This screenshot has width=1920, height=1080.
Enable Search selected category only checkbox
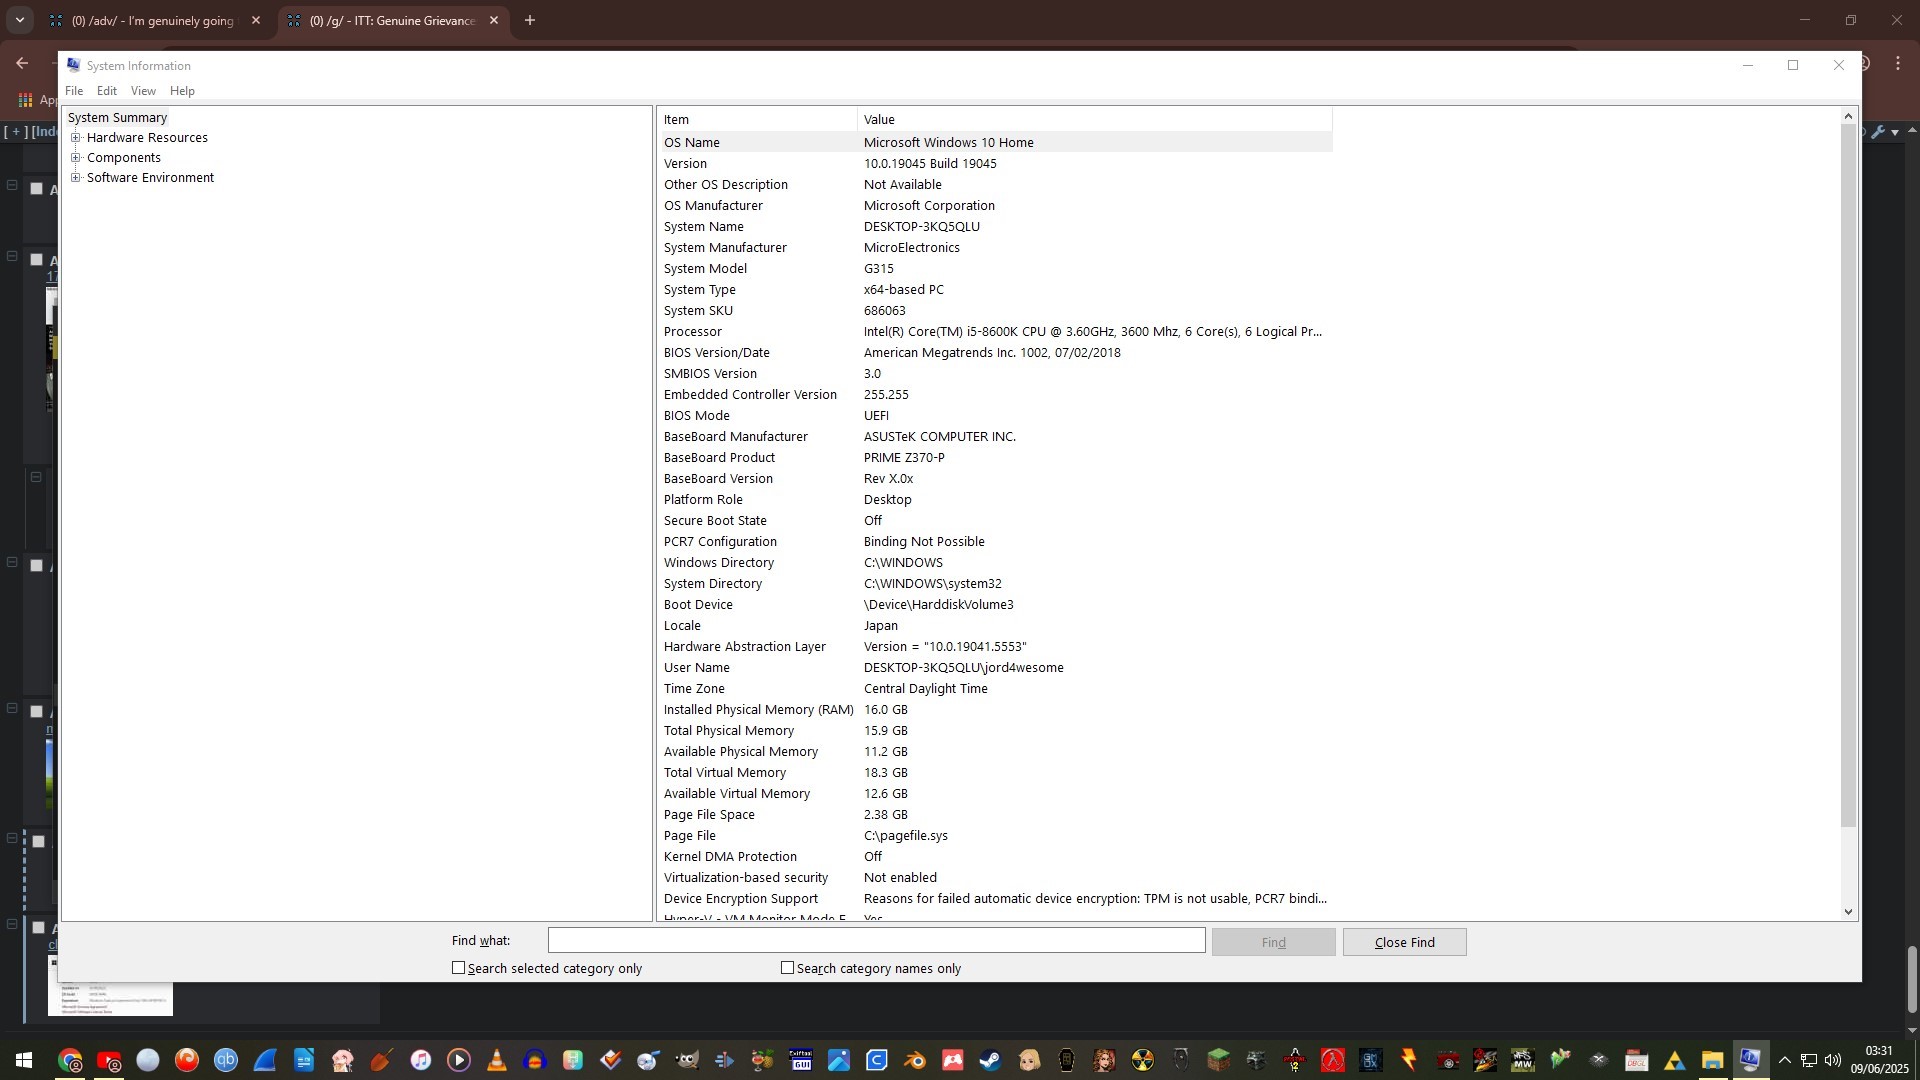coord(459,968)
